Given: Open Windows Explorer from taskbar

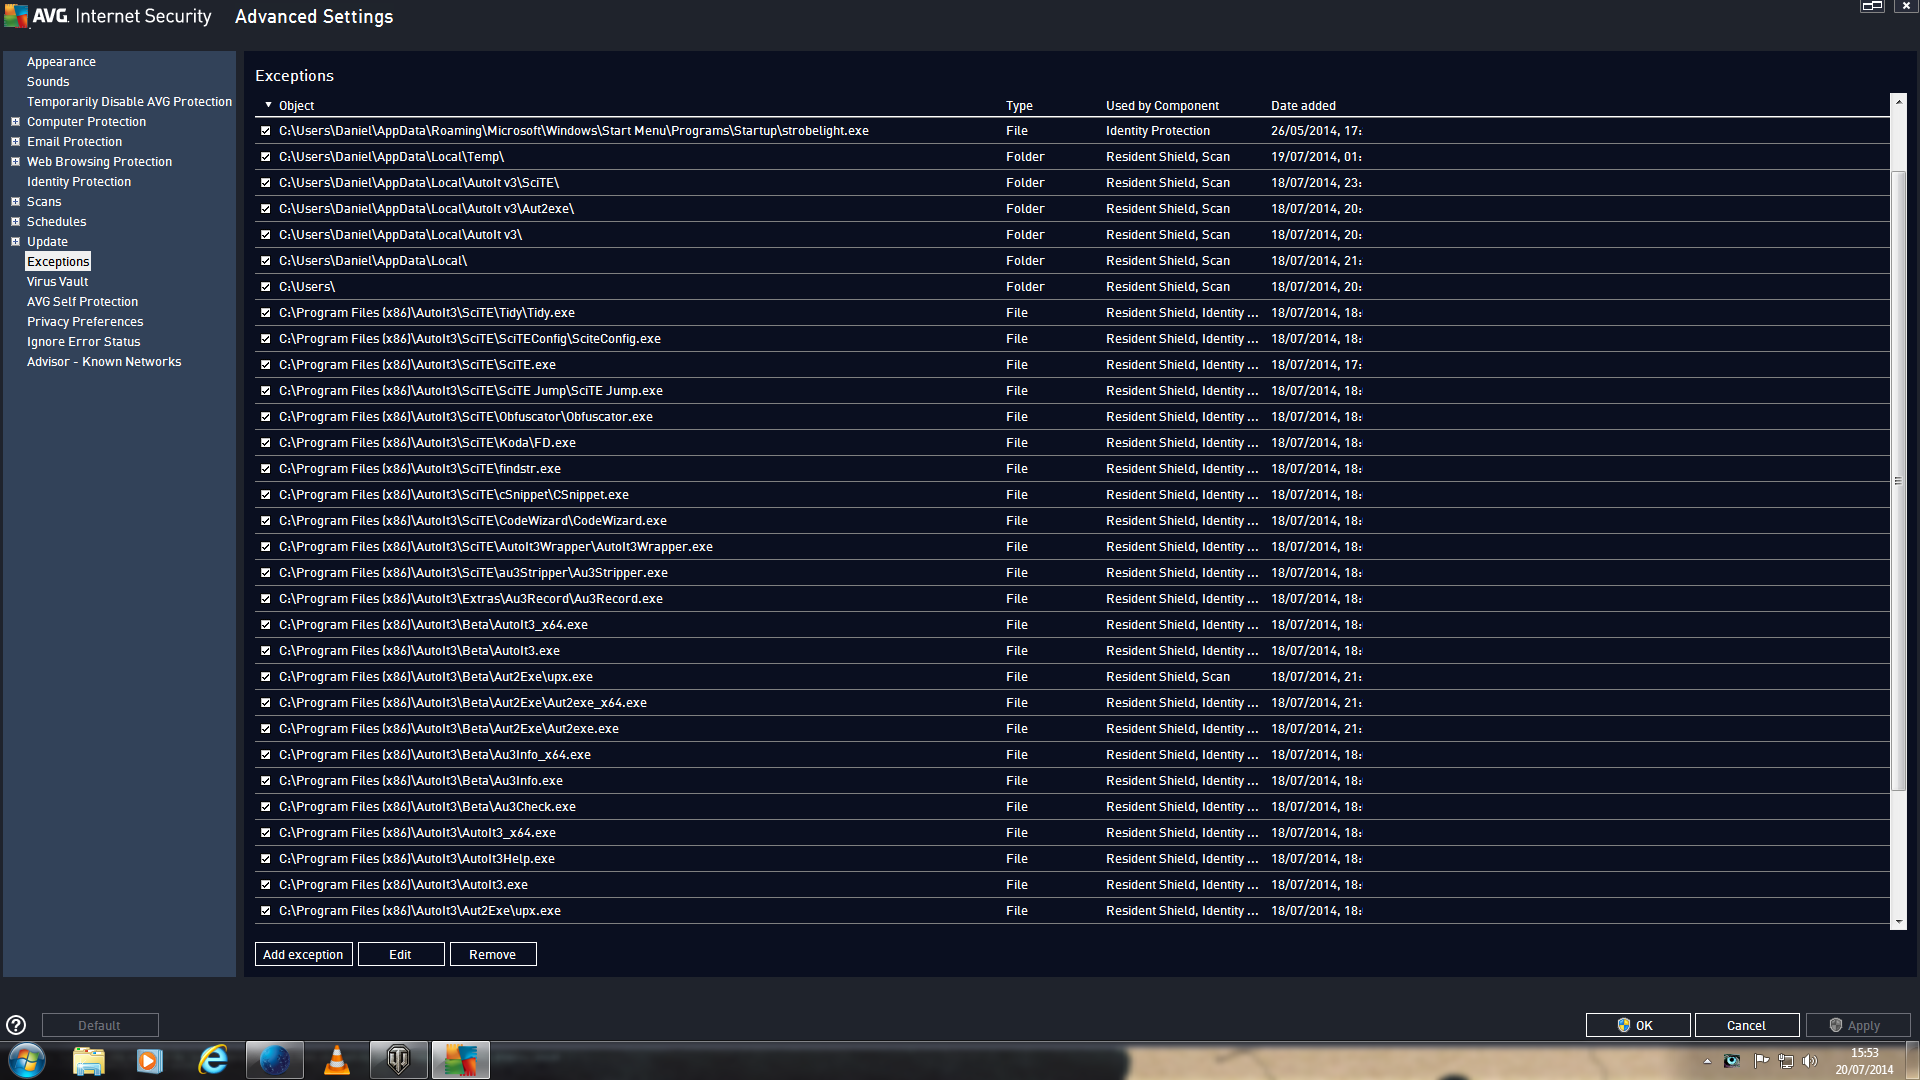Looking at the screenshot, I should pos(89,1060).
